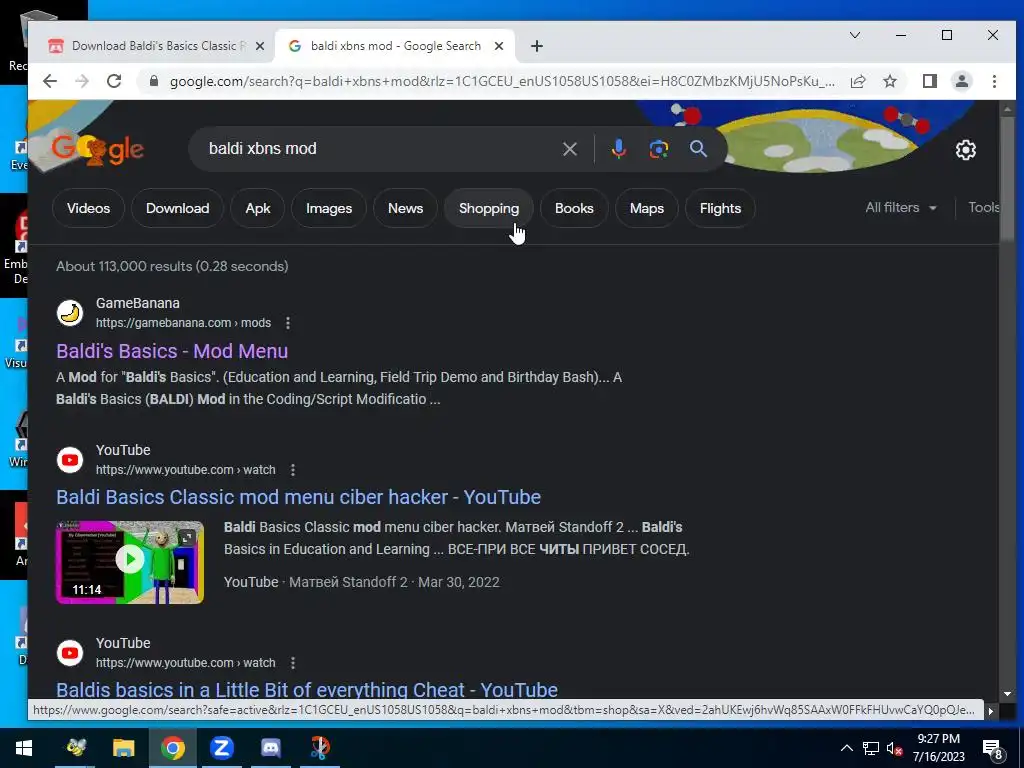
Task: Select the baldi xbns mod Google Search tab
Action: (x=394, y=46)
